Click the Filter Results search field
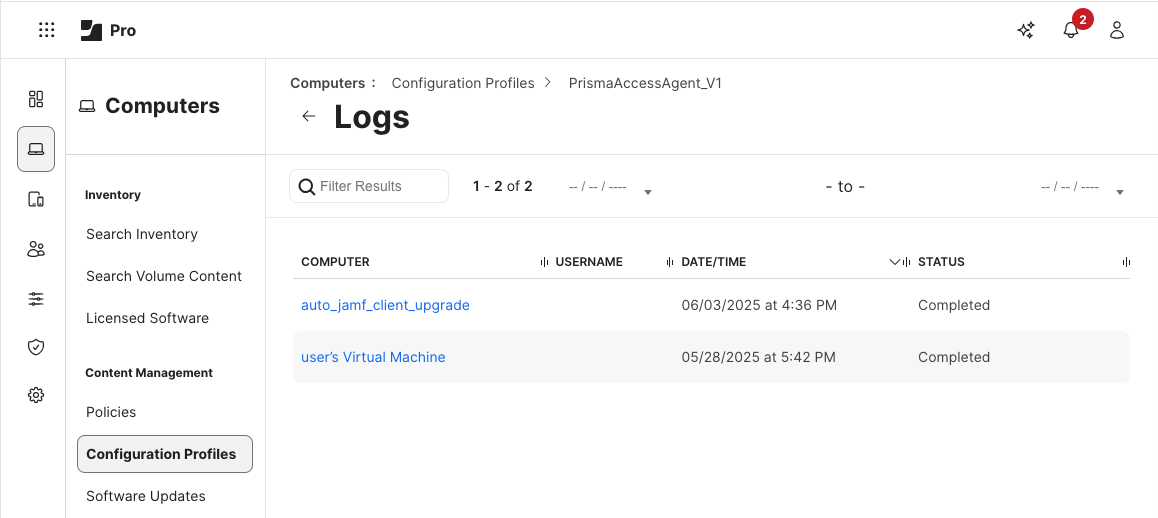The image size is (1158, 518). click(x=377, y=186)
